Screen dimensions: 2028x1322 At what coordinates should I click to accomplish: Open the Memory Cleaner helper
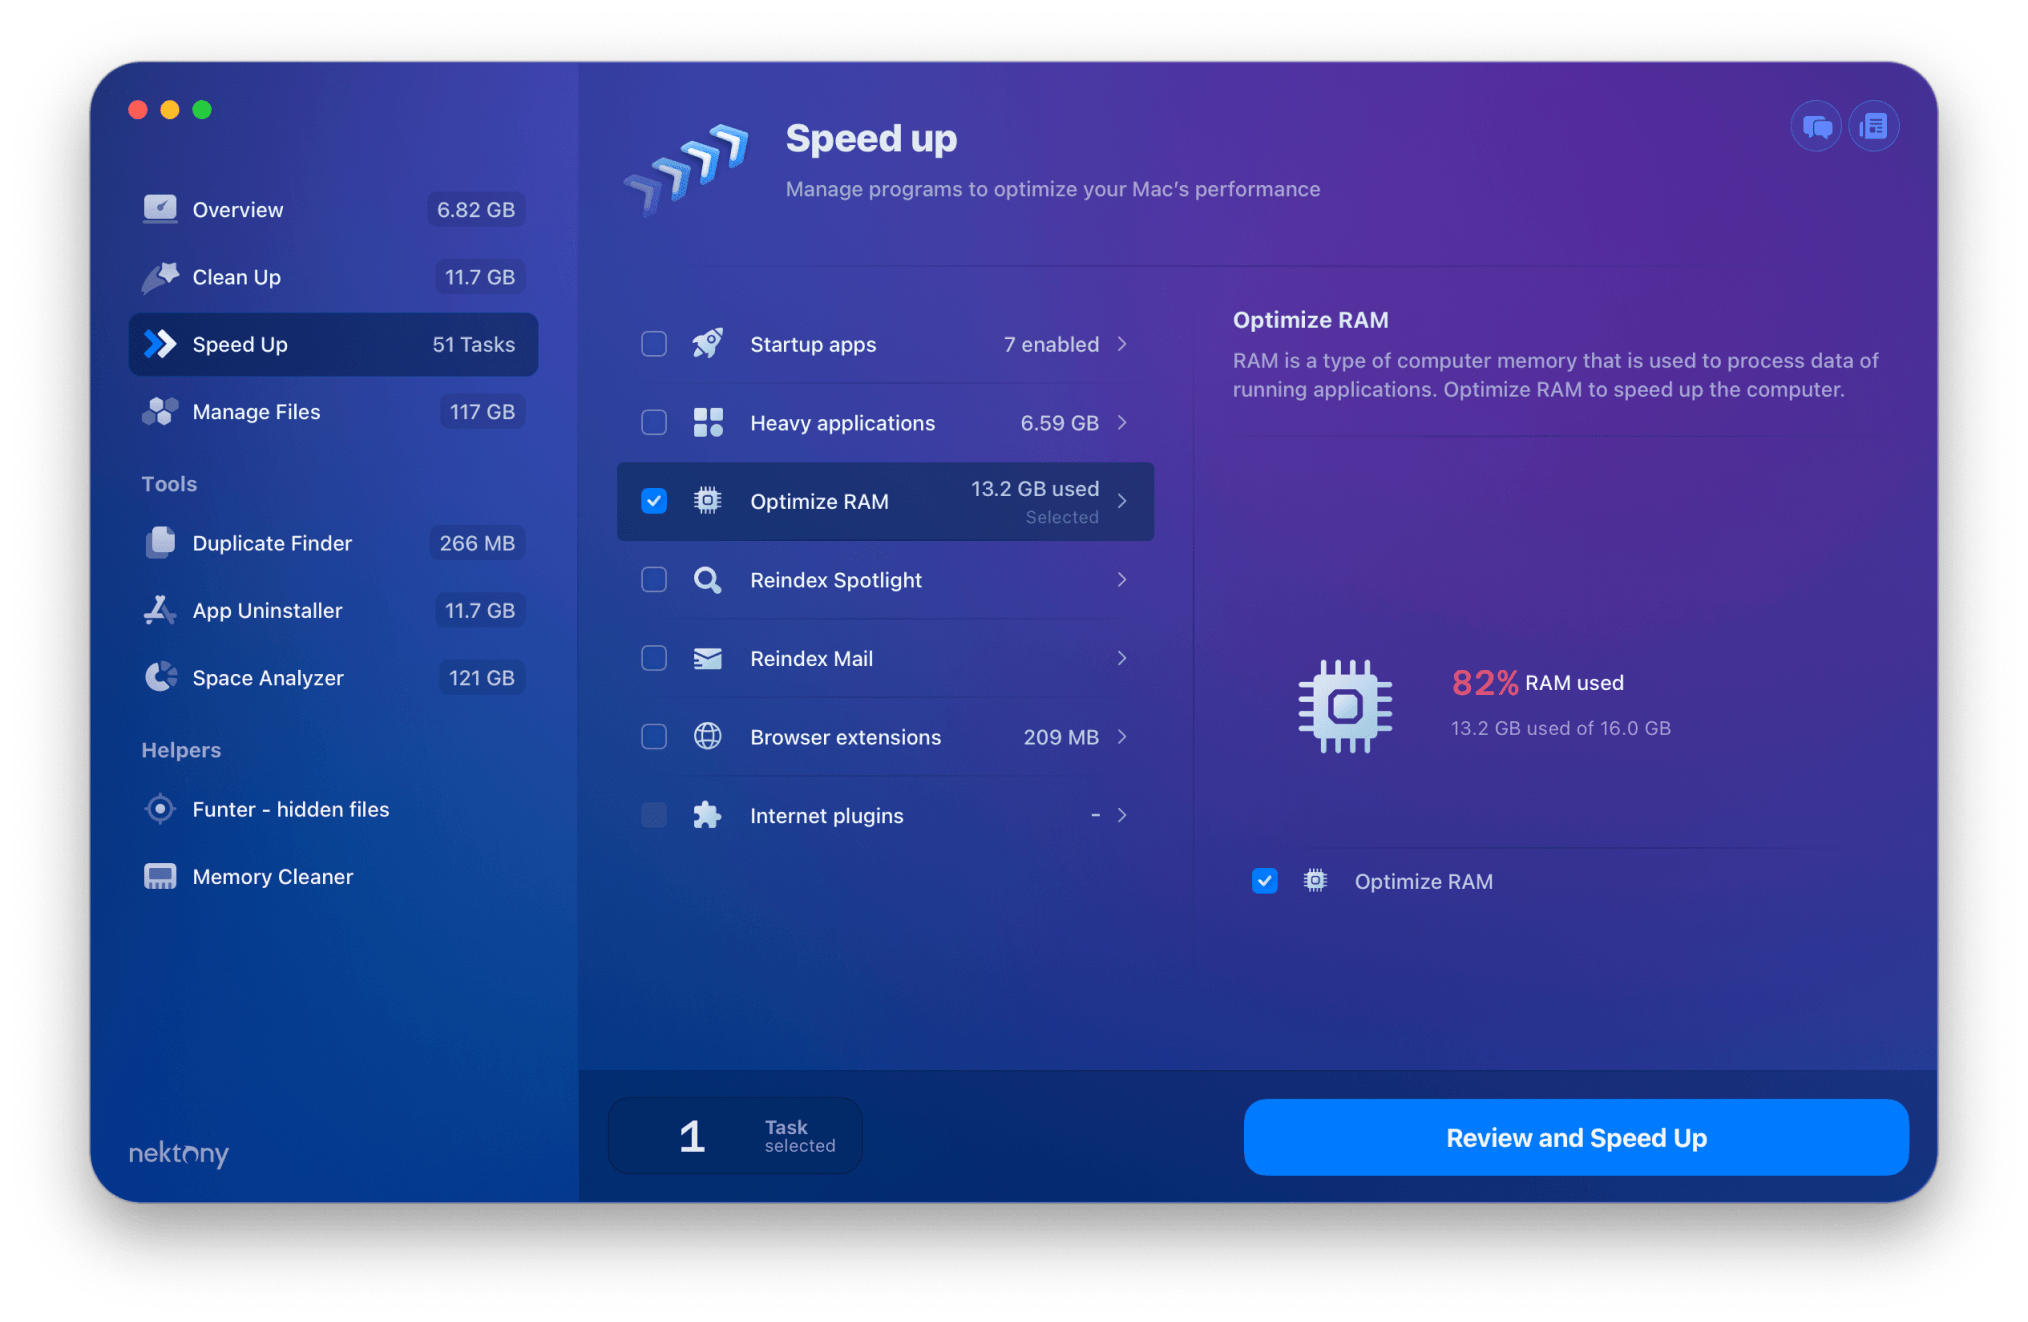point(273,875)
